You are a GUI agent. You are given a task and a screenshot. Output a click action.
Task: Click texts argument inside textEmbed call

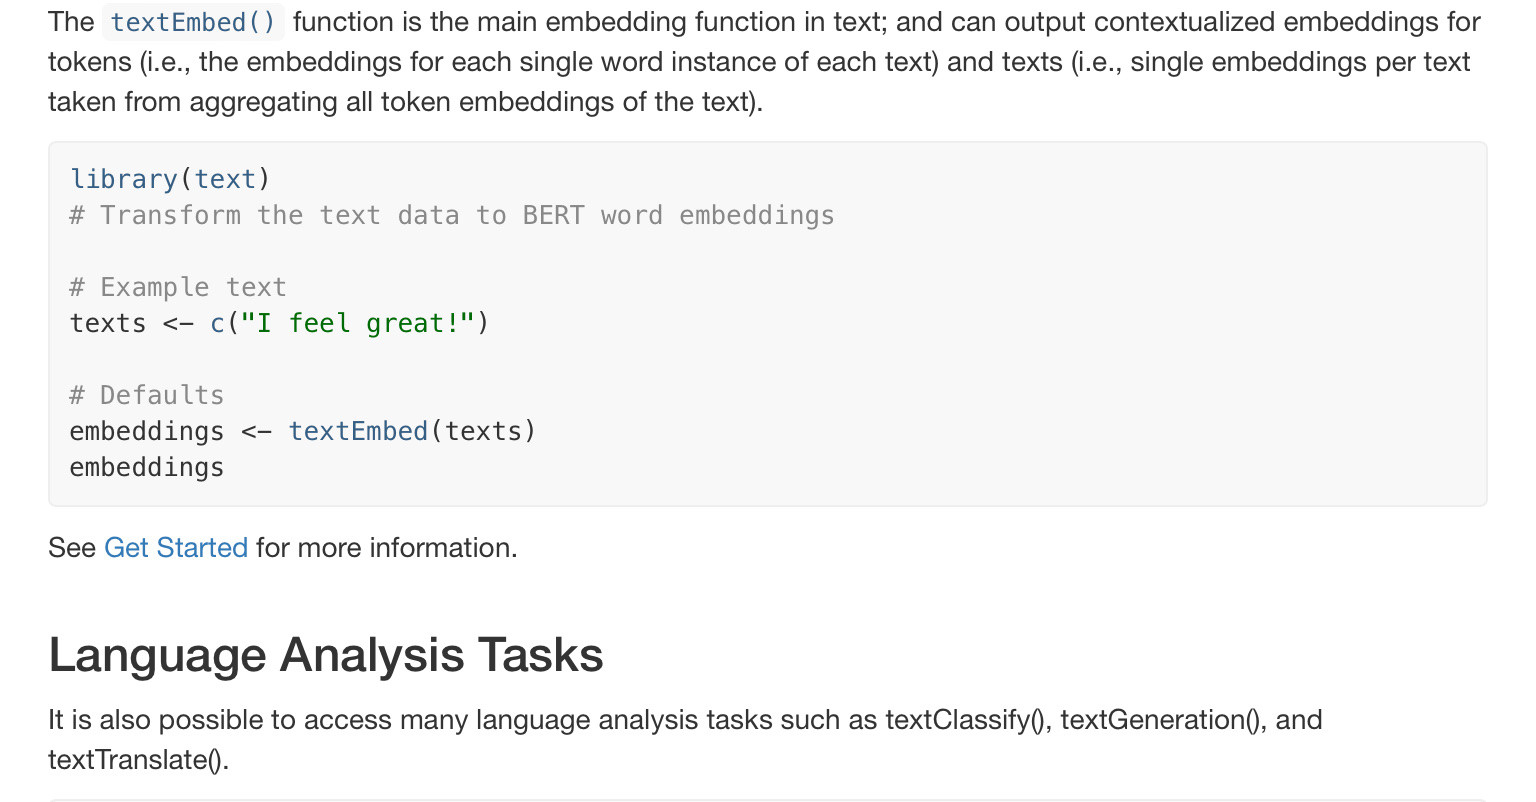(484, 431)
